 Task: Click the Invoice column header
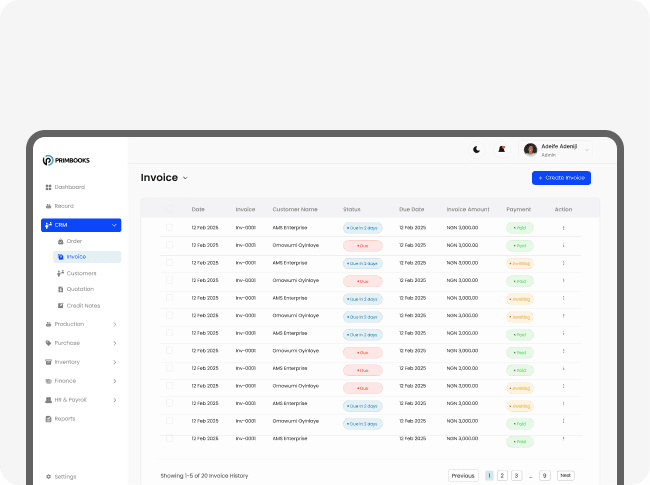click(x=245, y=209)
